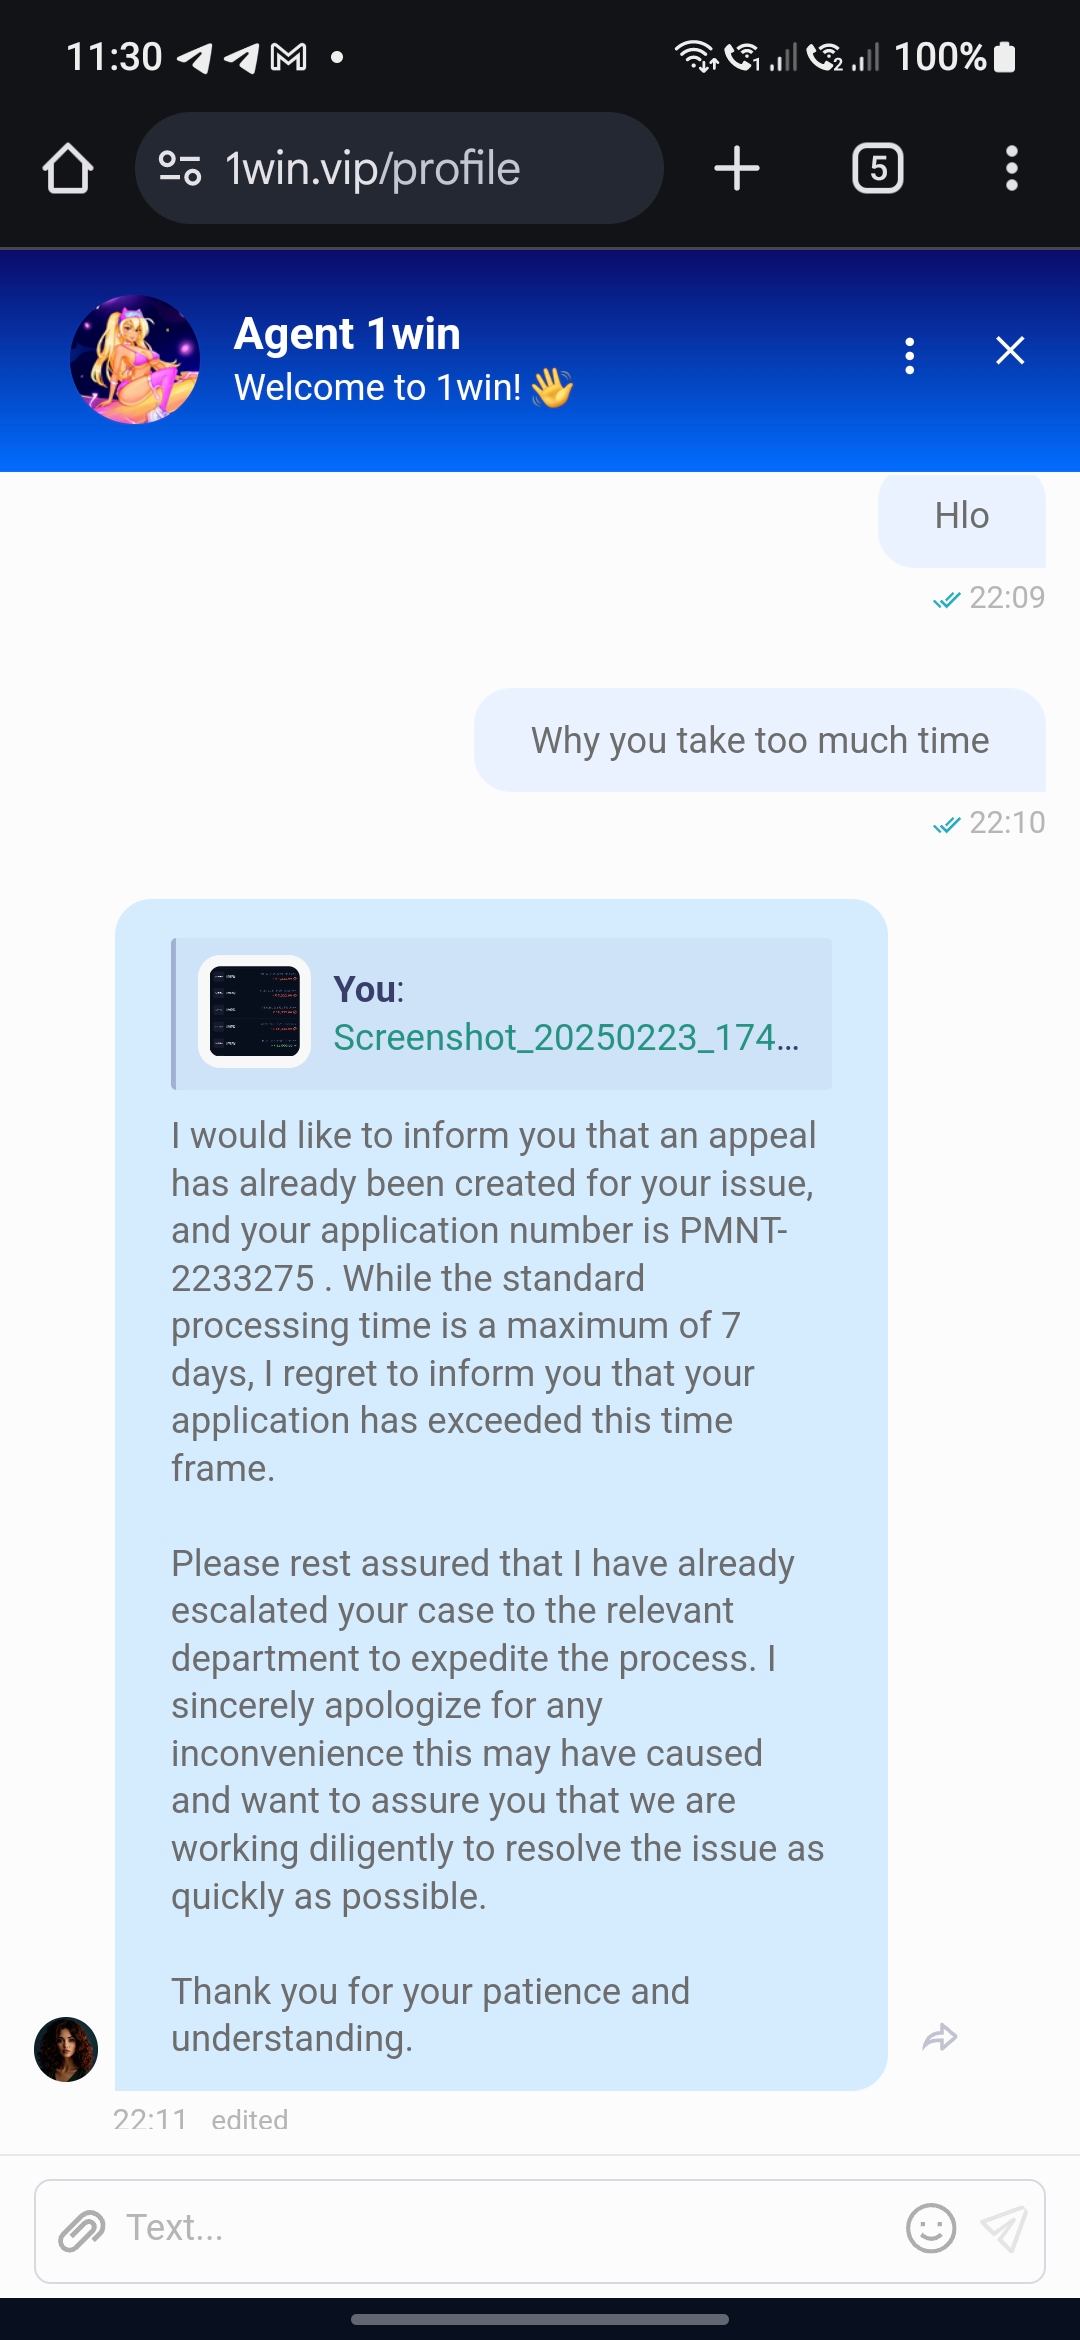
Task: Open chat options three-dot menu
Action: click(x=909, y=355)
